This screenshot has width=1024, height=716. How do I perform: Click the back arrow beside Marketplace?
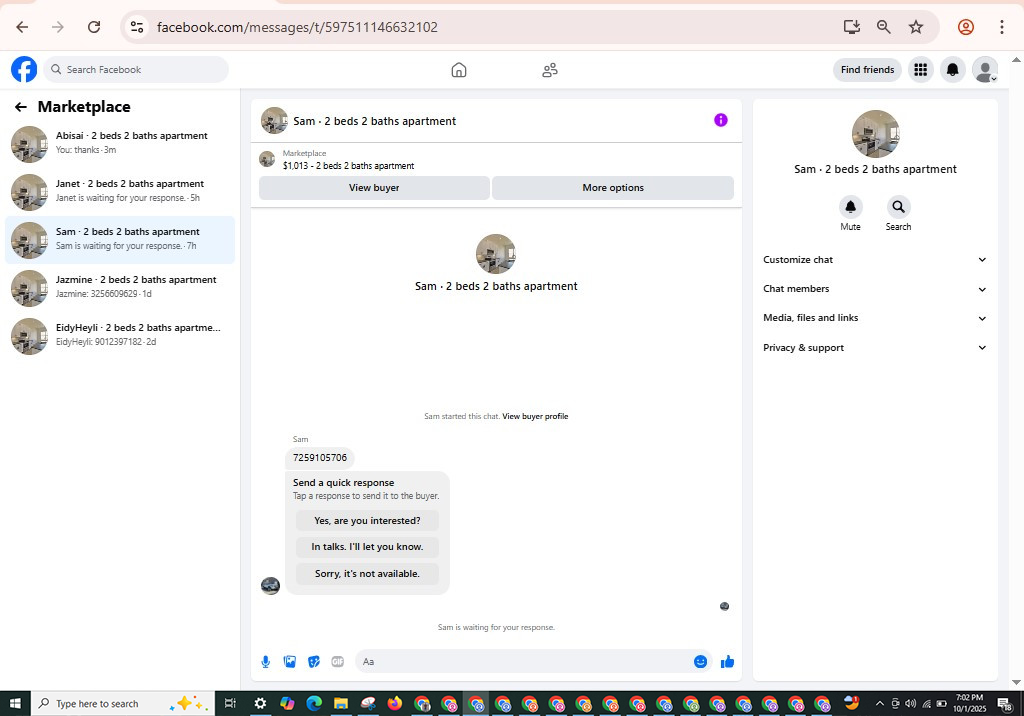pyautogui.click(x=21, y=107)
